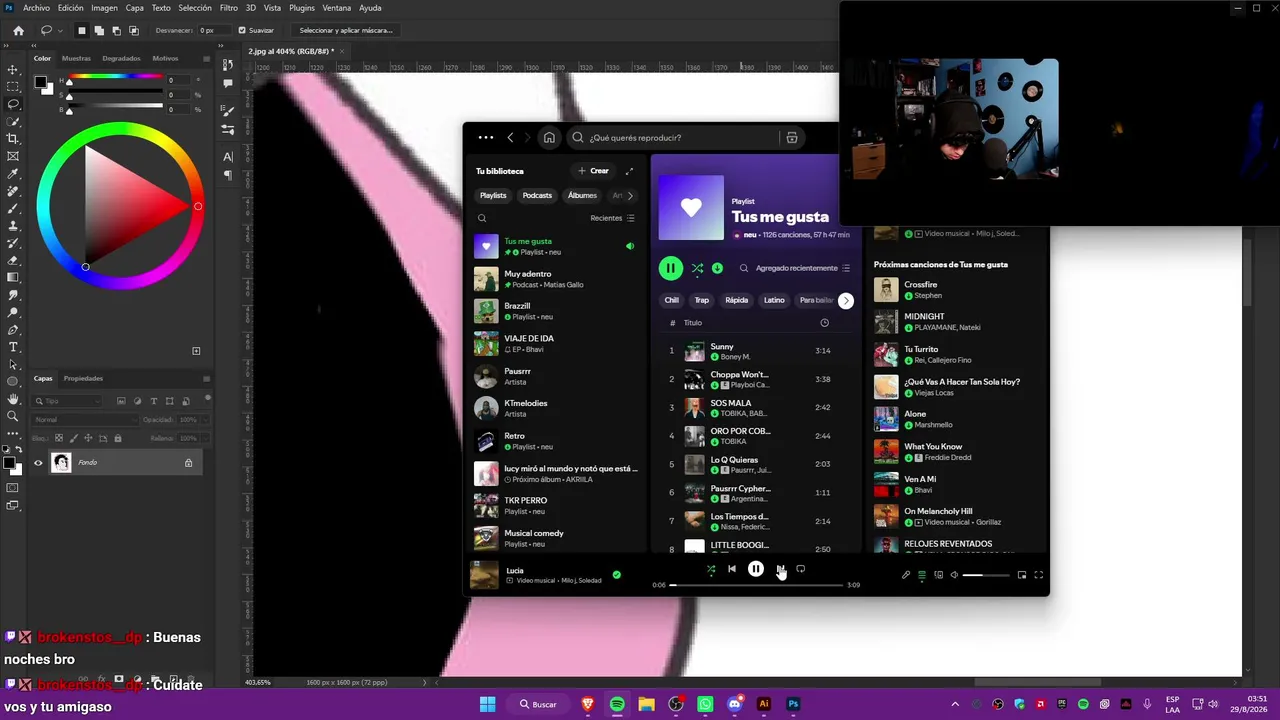This screenshot has width=1280, height=720.
Task: Select the Horizontal Type tool
Action: (13, 347)
